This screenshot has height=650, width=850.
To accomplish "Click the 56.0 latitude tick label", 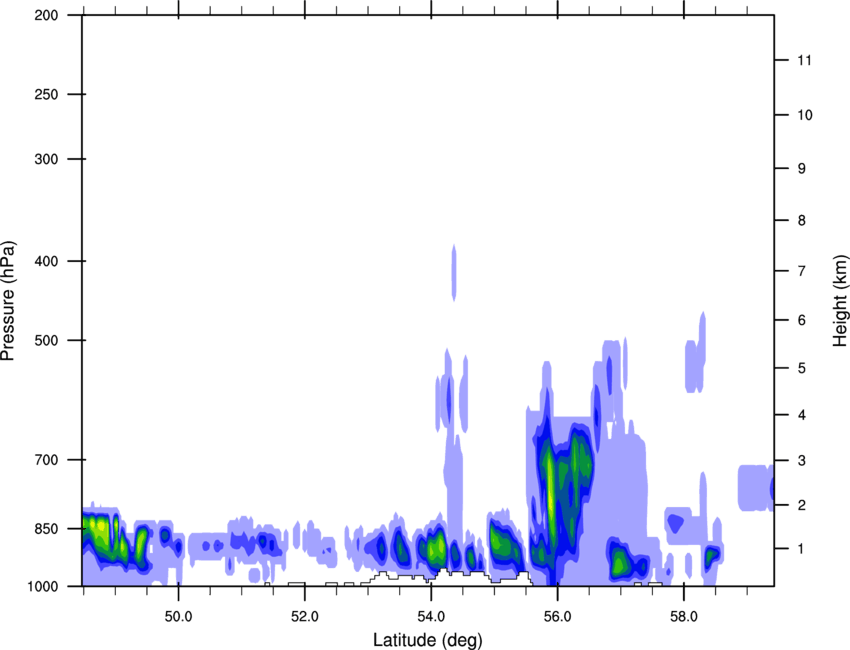I will [558, 616].
